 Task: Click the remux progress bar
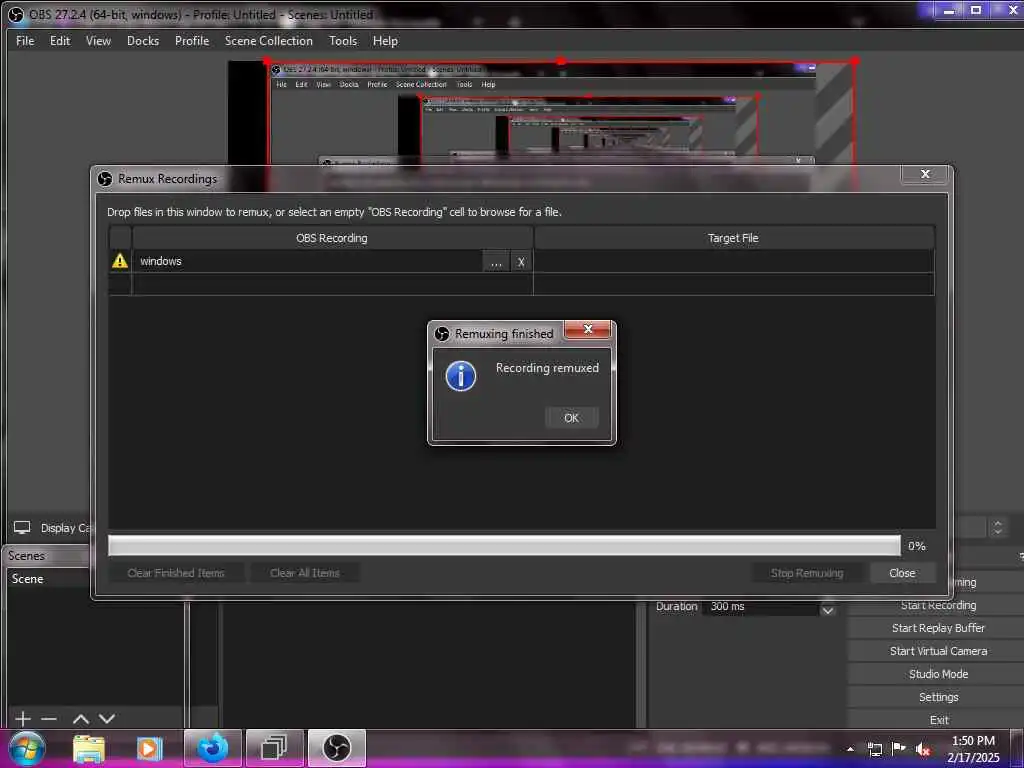(504, 545)
